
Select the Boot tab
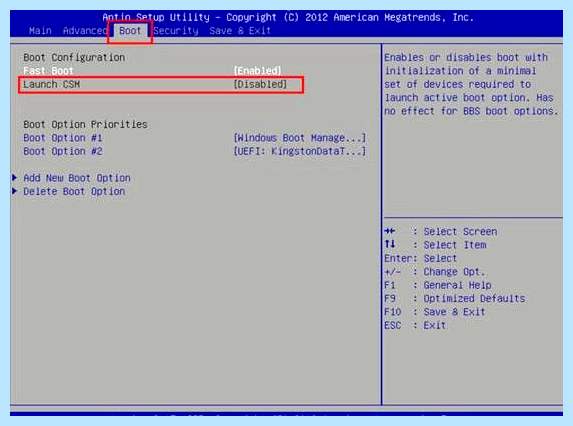coord(130,31)
